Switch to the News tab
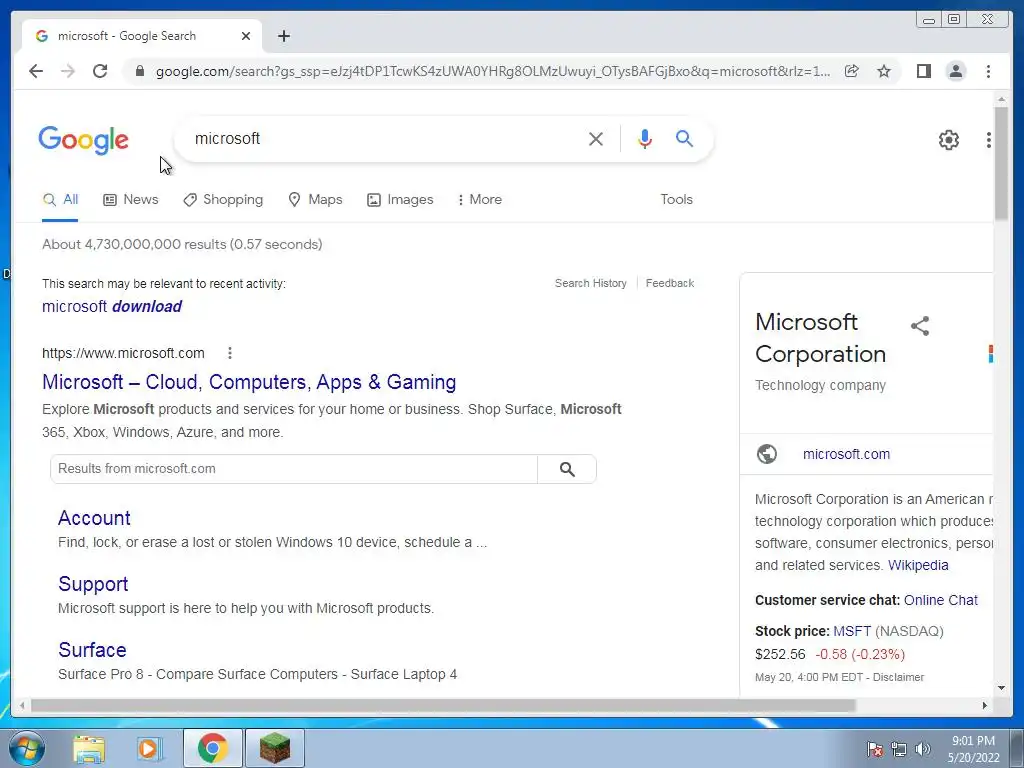 (x=131, y=199)
